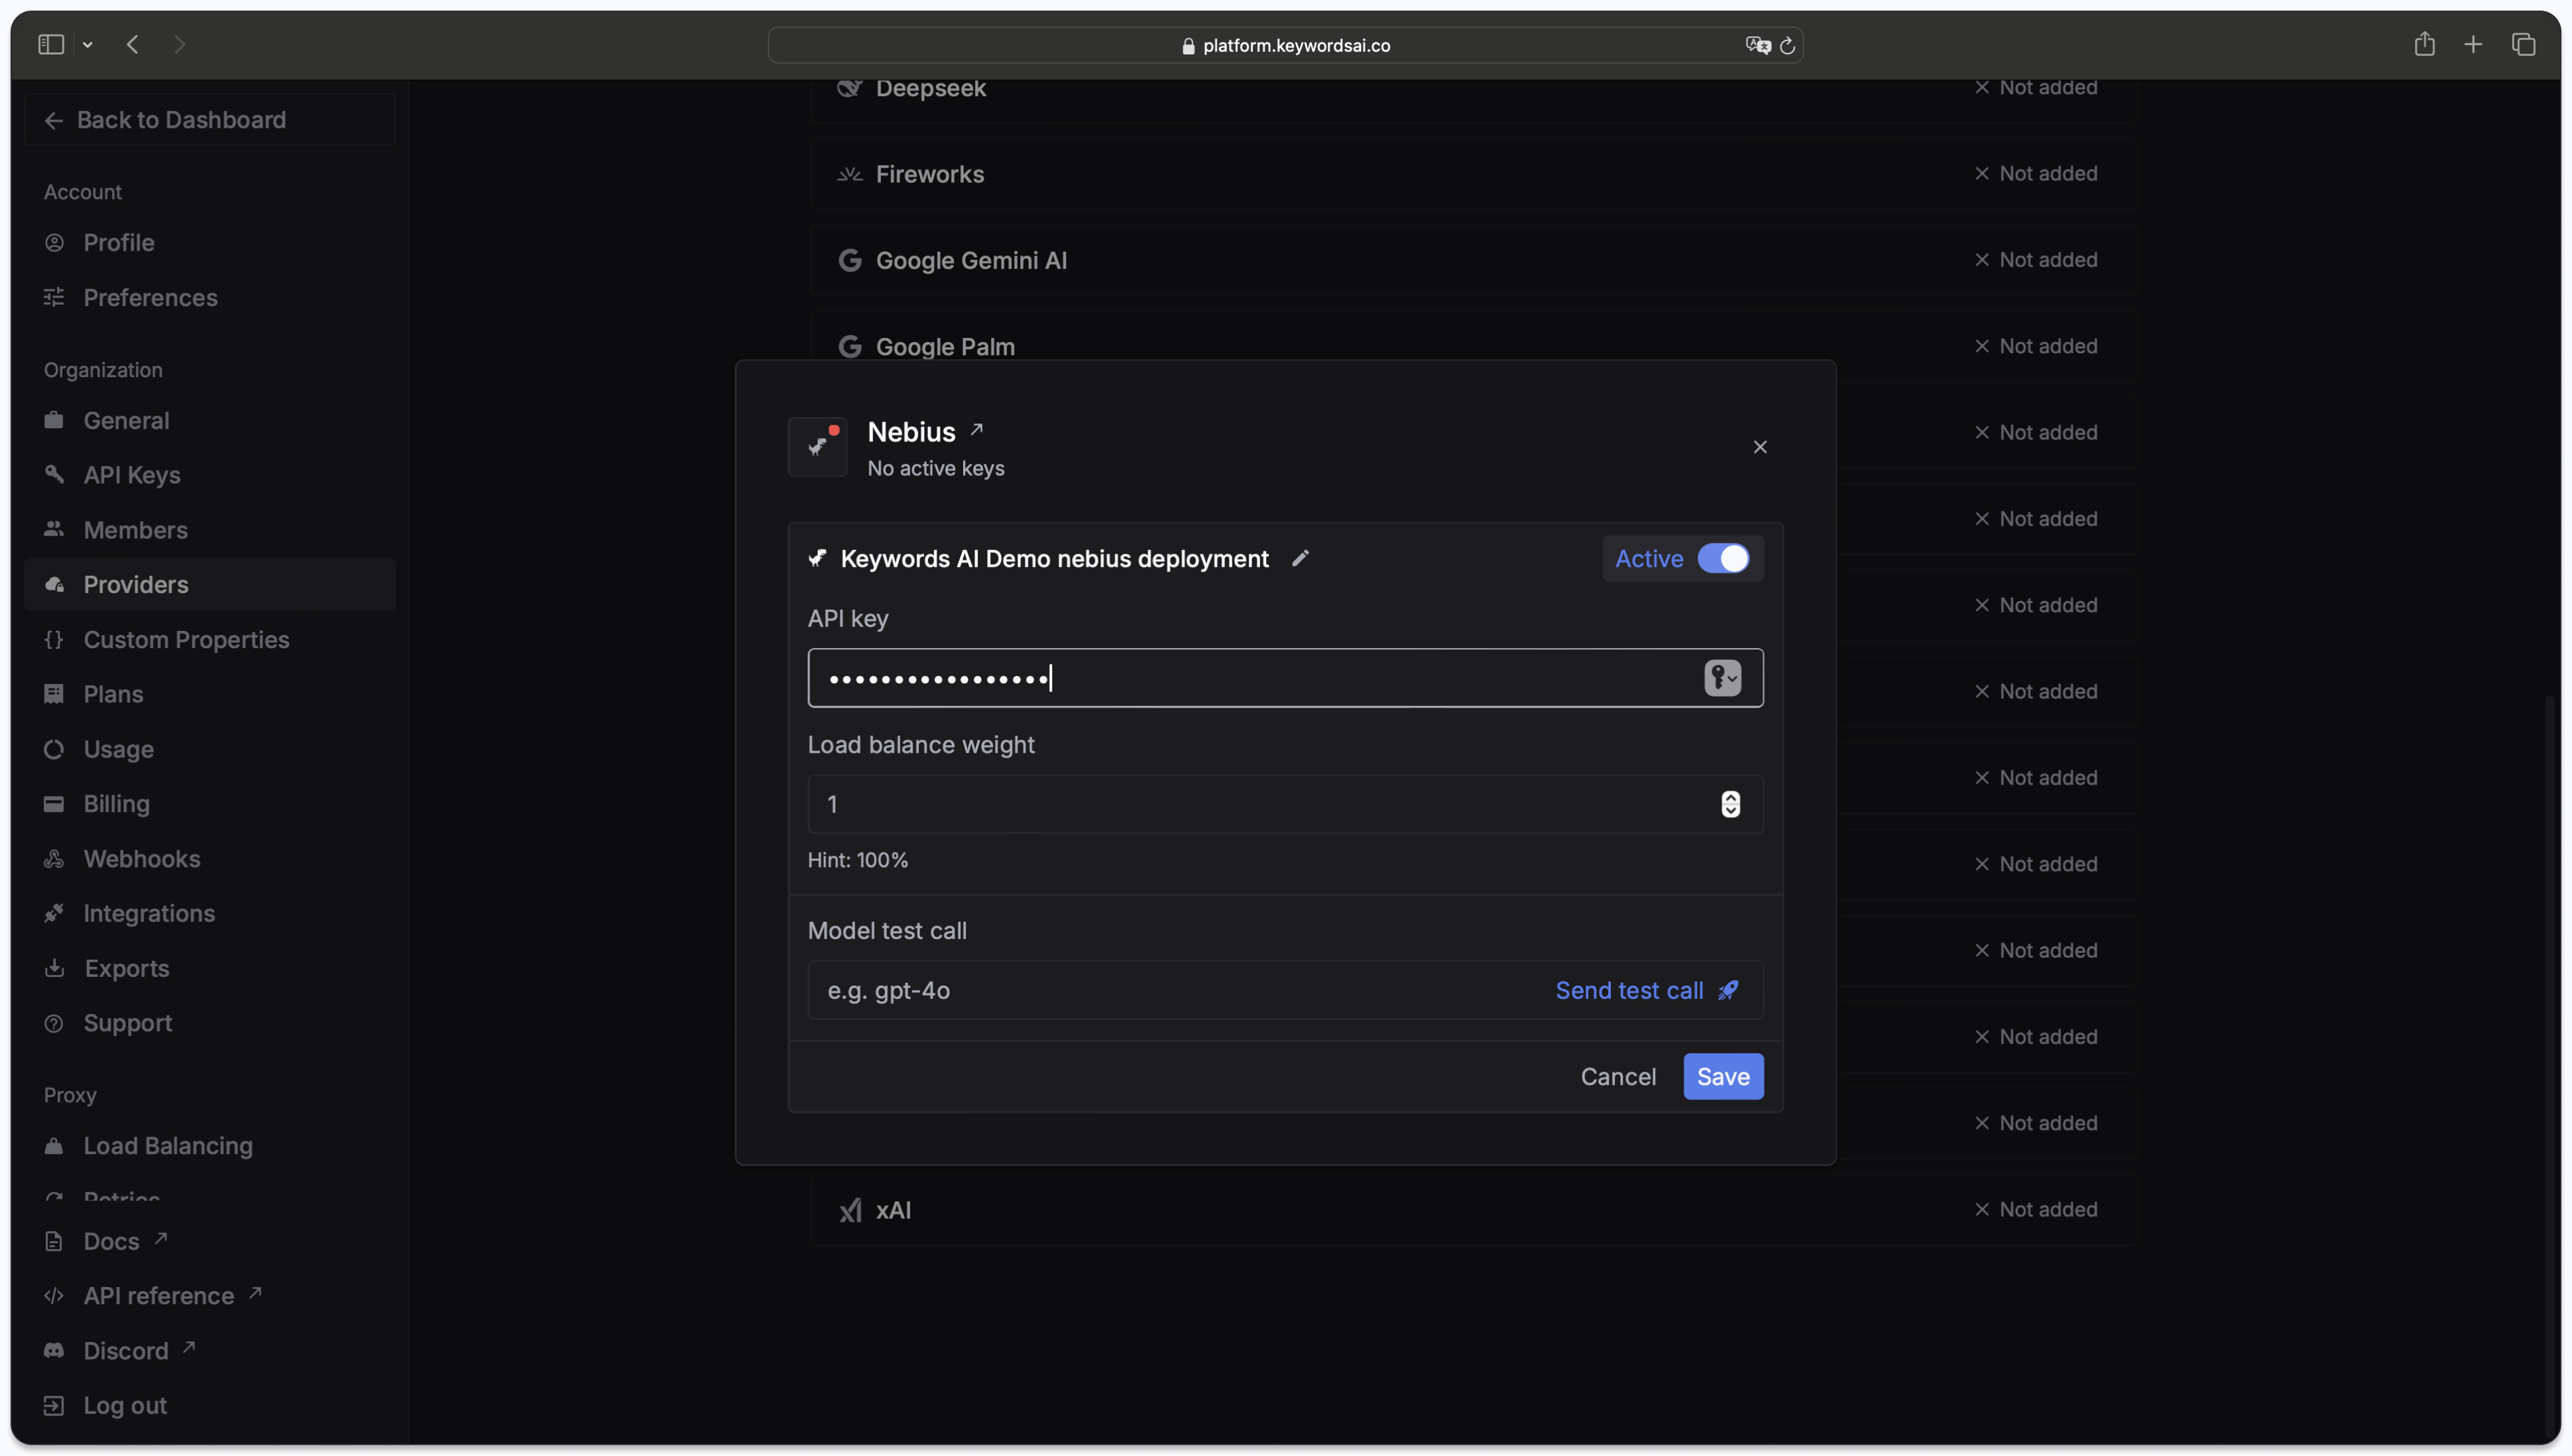Save the Nebius API key
Image resolution: width=2572 pixels, height=1456 pixels.
click(1723, 1076)
